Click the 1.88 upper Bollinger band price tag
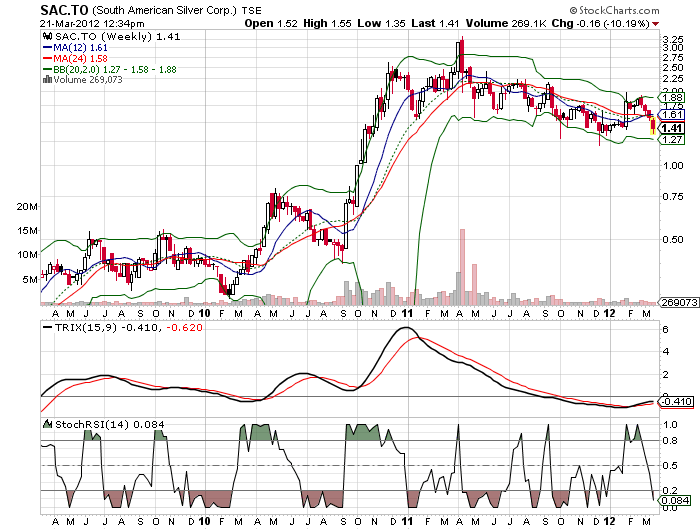The image size is (700, 530). (x=672, y=97)
